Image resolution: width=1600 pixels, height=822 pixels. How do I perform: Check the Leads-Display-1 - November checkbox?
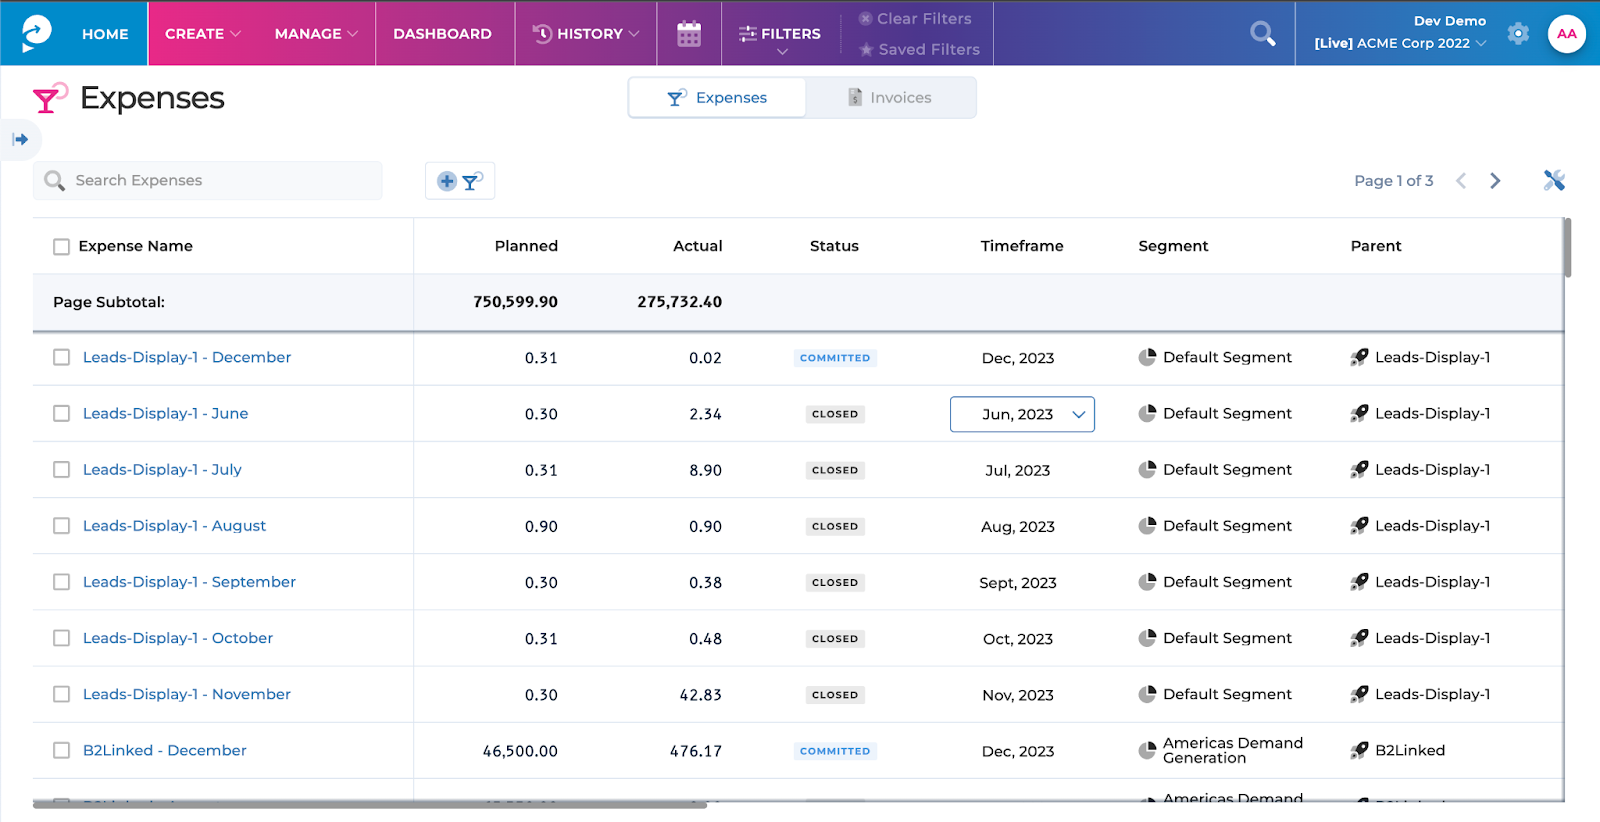[62, 694]
